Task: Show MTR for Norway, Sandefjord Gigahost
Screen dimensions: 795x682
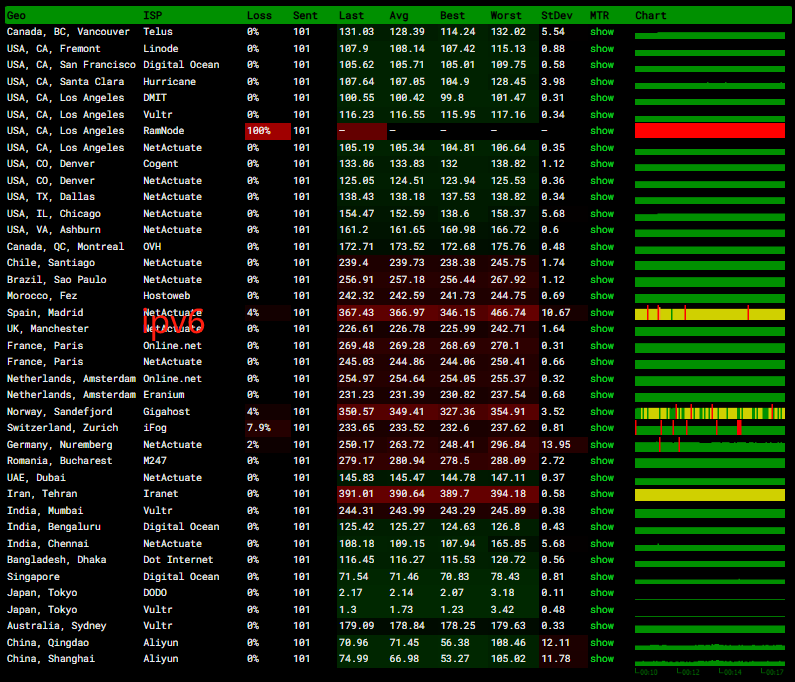Action: point(602,412)
